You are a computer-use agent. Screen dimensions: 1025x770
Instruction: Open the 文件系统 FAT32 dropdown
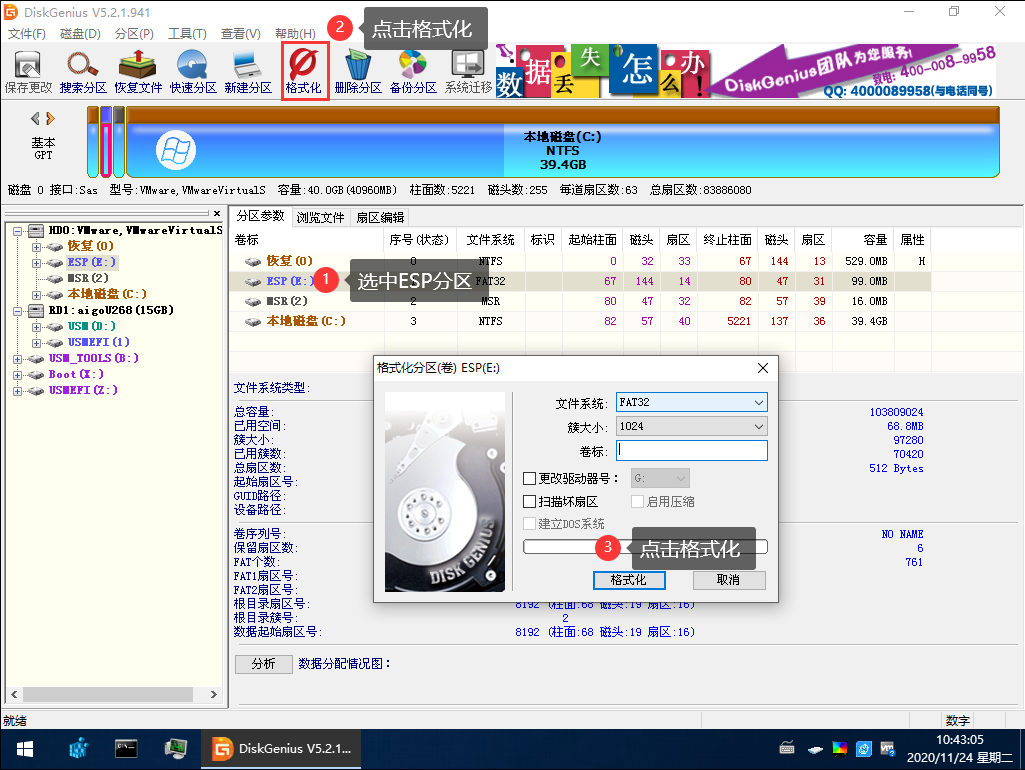[x=692, y=403]
